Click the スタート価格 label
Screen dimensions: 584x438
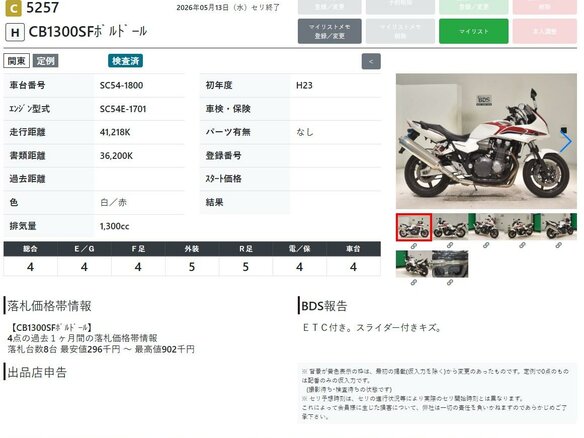[x=223, y=179]
